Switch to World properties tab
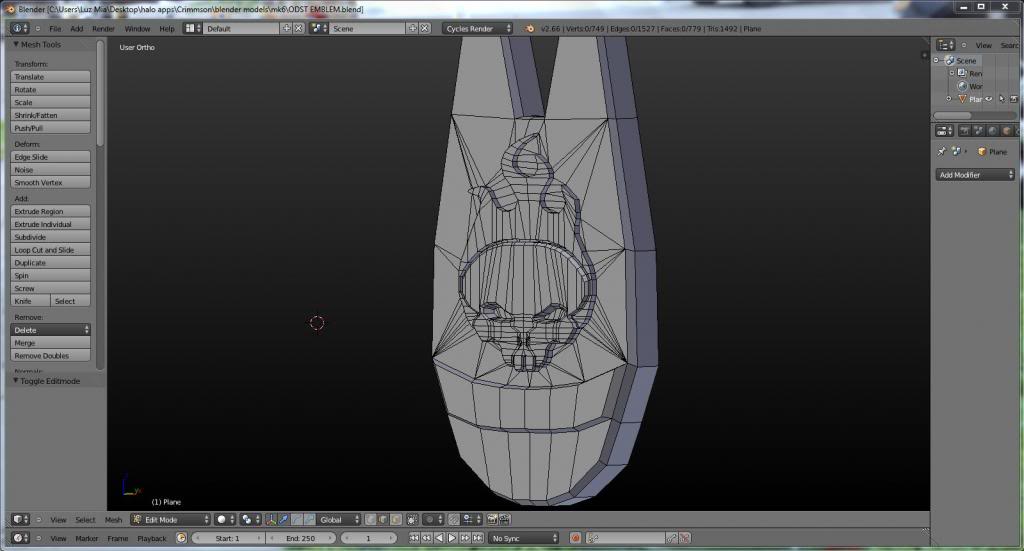 point(993,131)
